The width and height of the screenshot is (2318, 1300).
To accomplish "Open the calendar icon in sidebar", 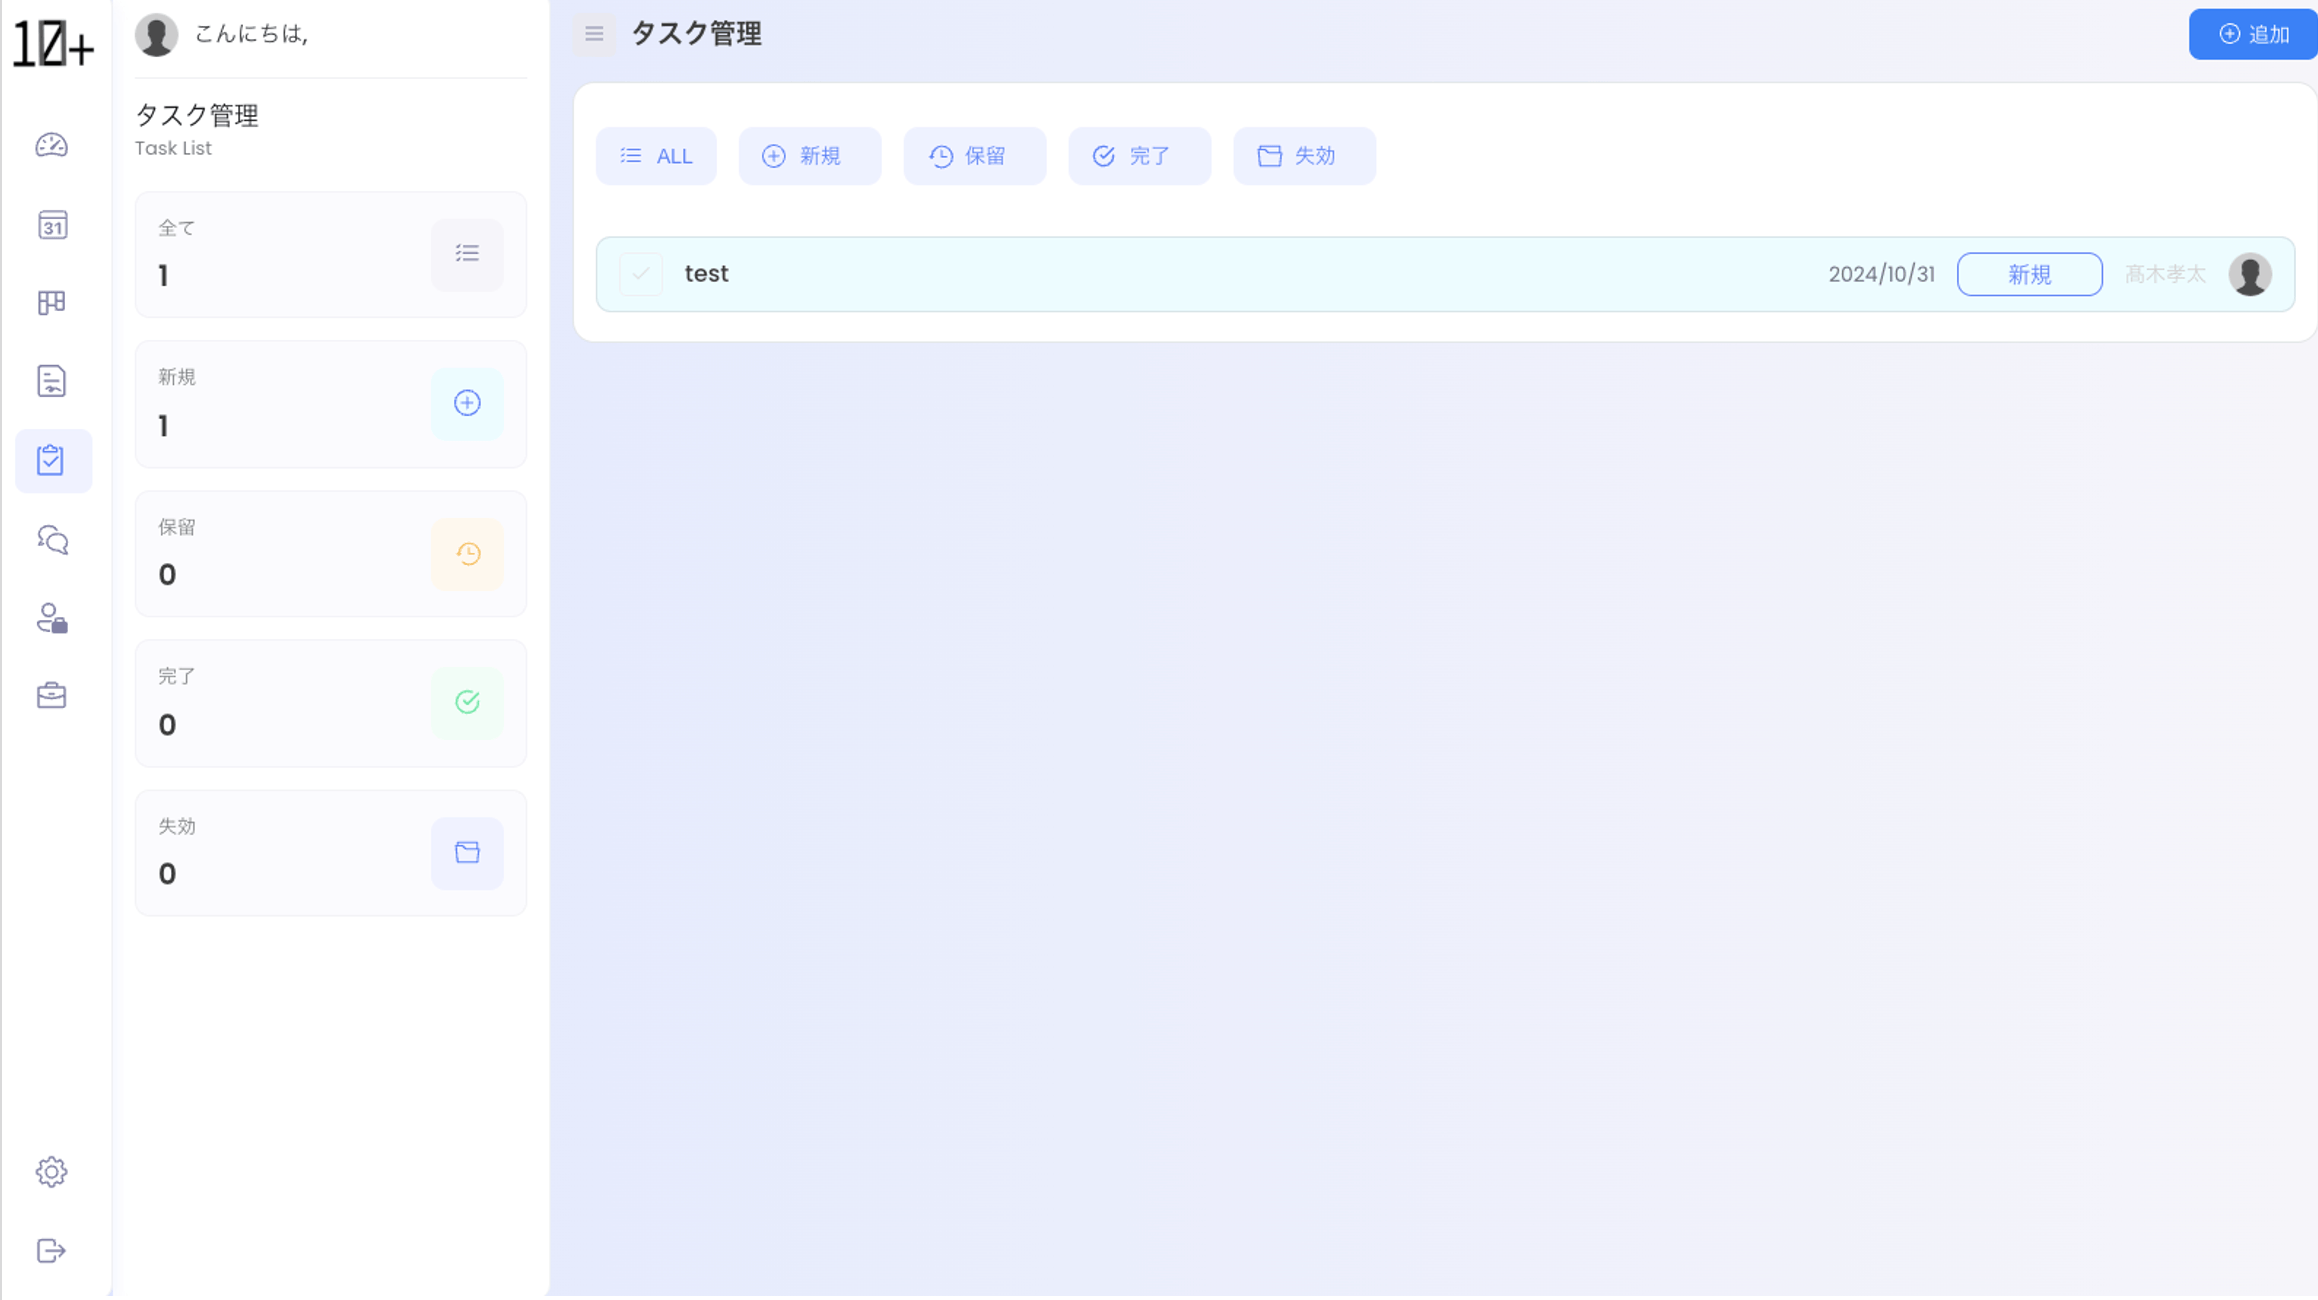I will coord(52,225).
